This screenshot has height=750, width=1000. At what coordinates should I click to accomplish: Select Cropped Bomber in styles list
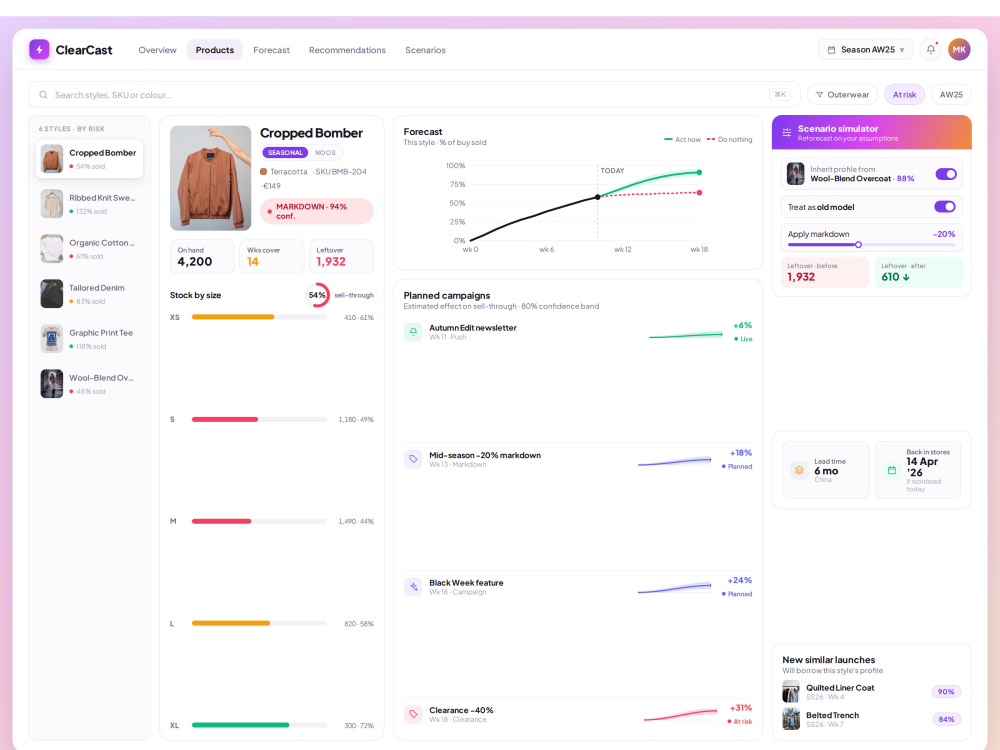[x=89, y=159]
